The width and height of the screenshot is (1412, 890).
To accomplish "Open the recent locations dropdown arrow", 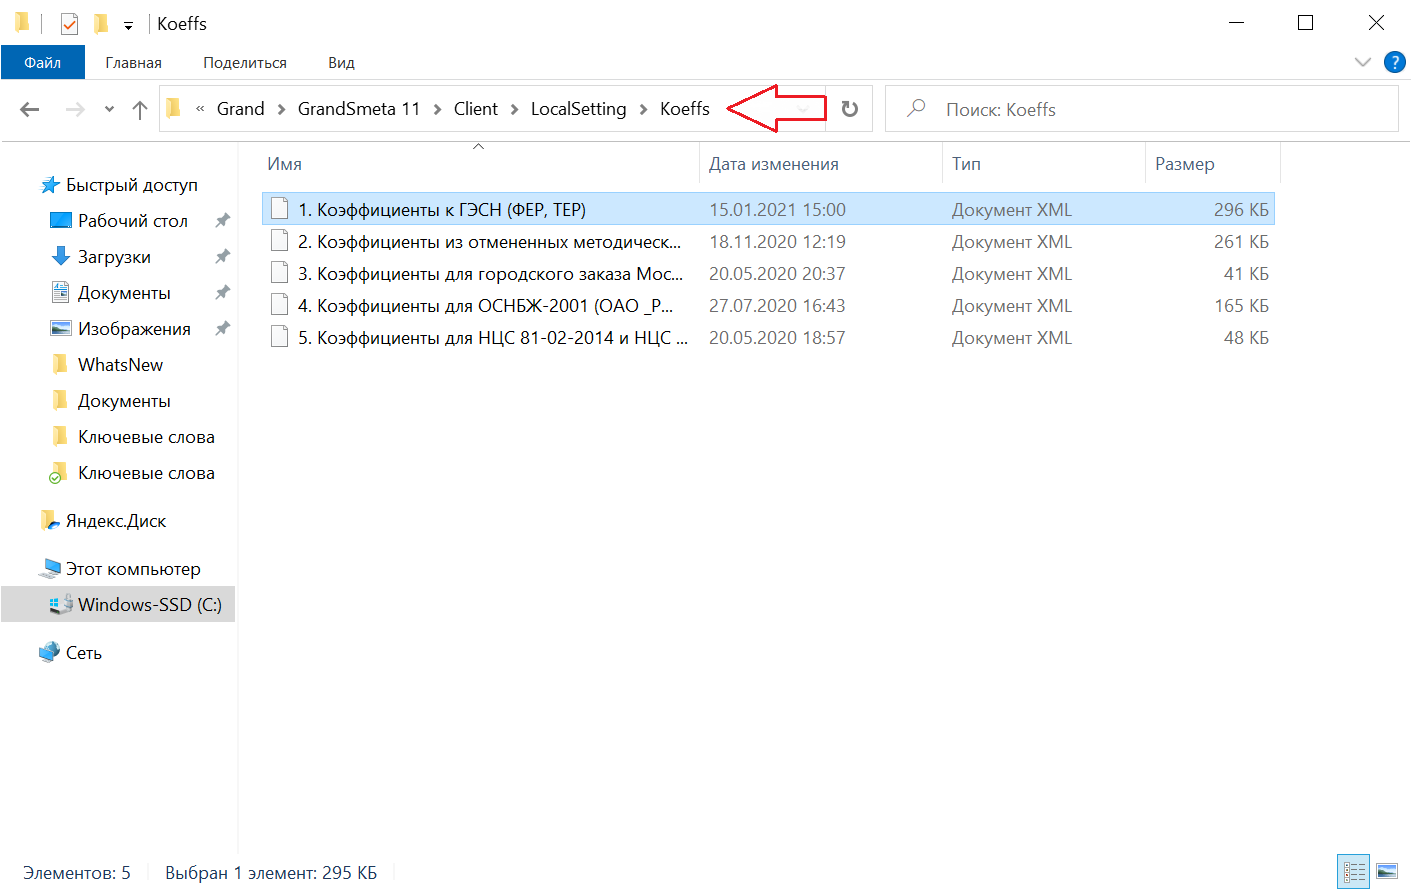I will [109, 109].
